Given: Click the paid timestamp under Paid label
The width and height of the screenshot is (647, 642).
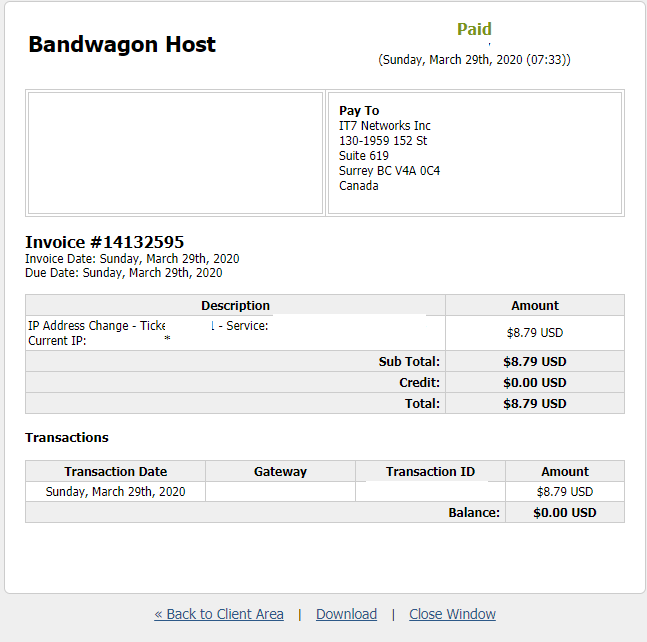Looking at the screenshot, I should (x=474, y=60).
